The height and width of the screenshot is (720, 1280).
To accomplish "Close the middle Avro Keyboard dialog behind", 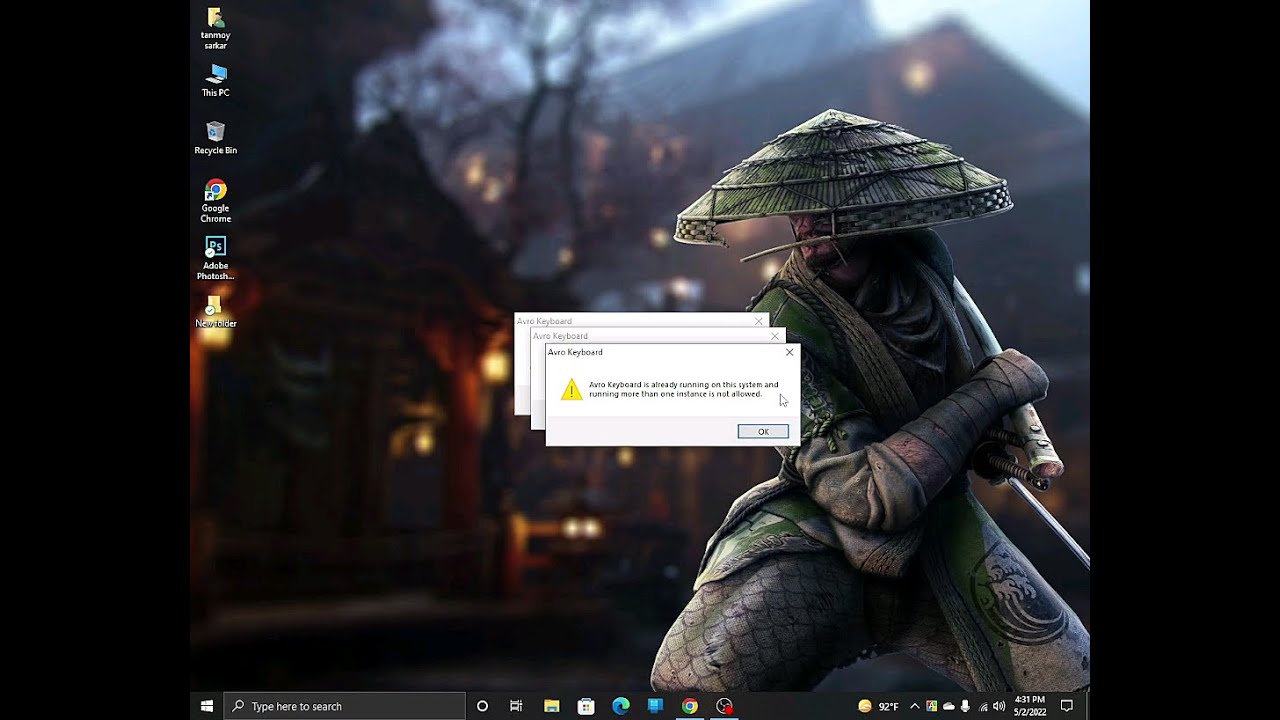I will click(775, 336).
